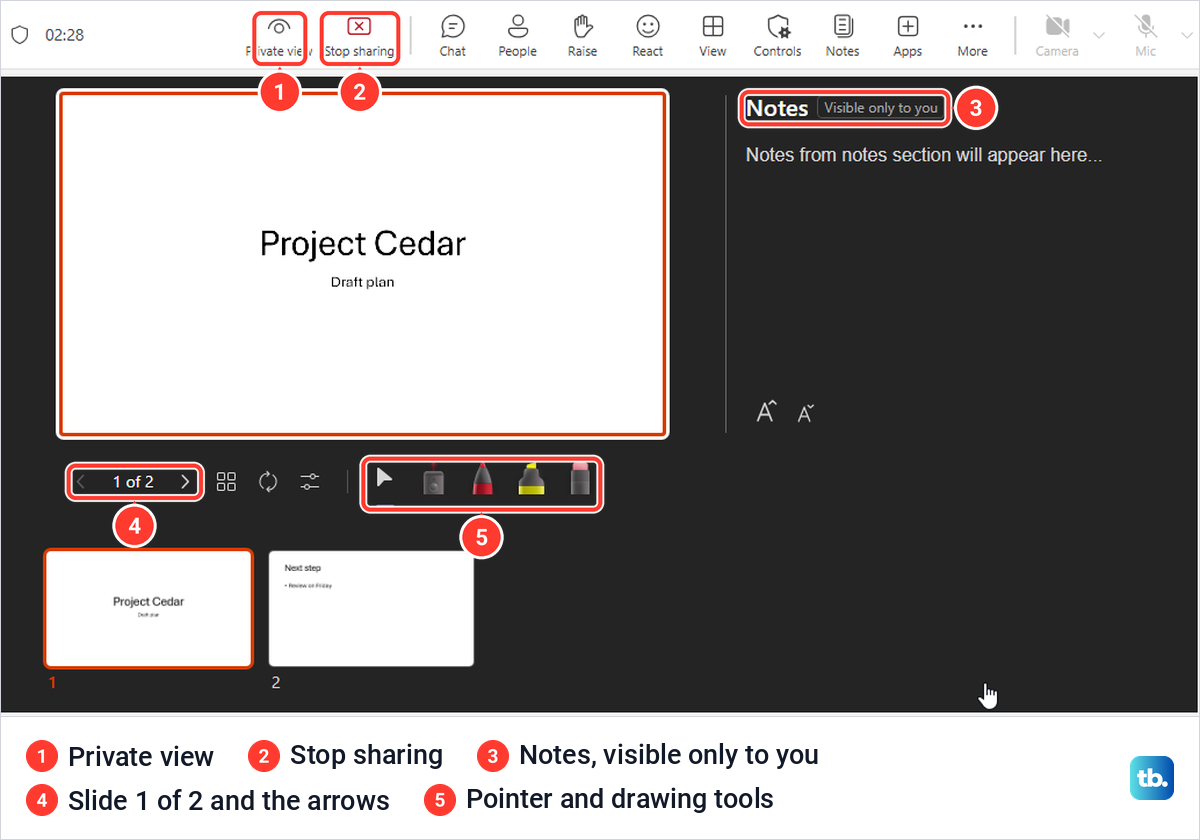Open the slide grid view
Screen dimensions: 1200x840
[227, 482]
